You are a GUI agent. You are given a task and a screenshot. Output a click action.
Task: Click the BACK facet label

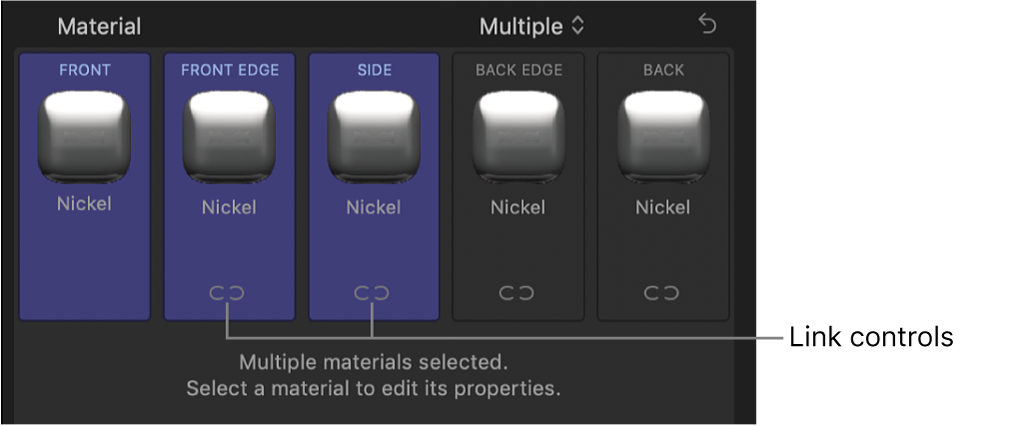click(663, 70)
